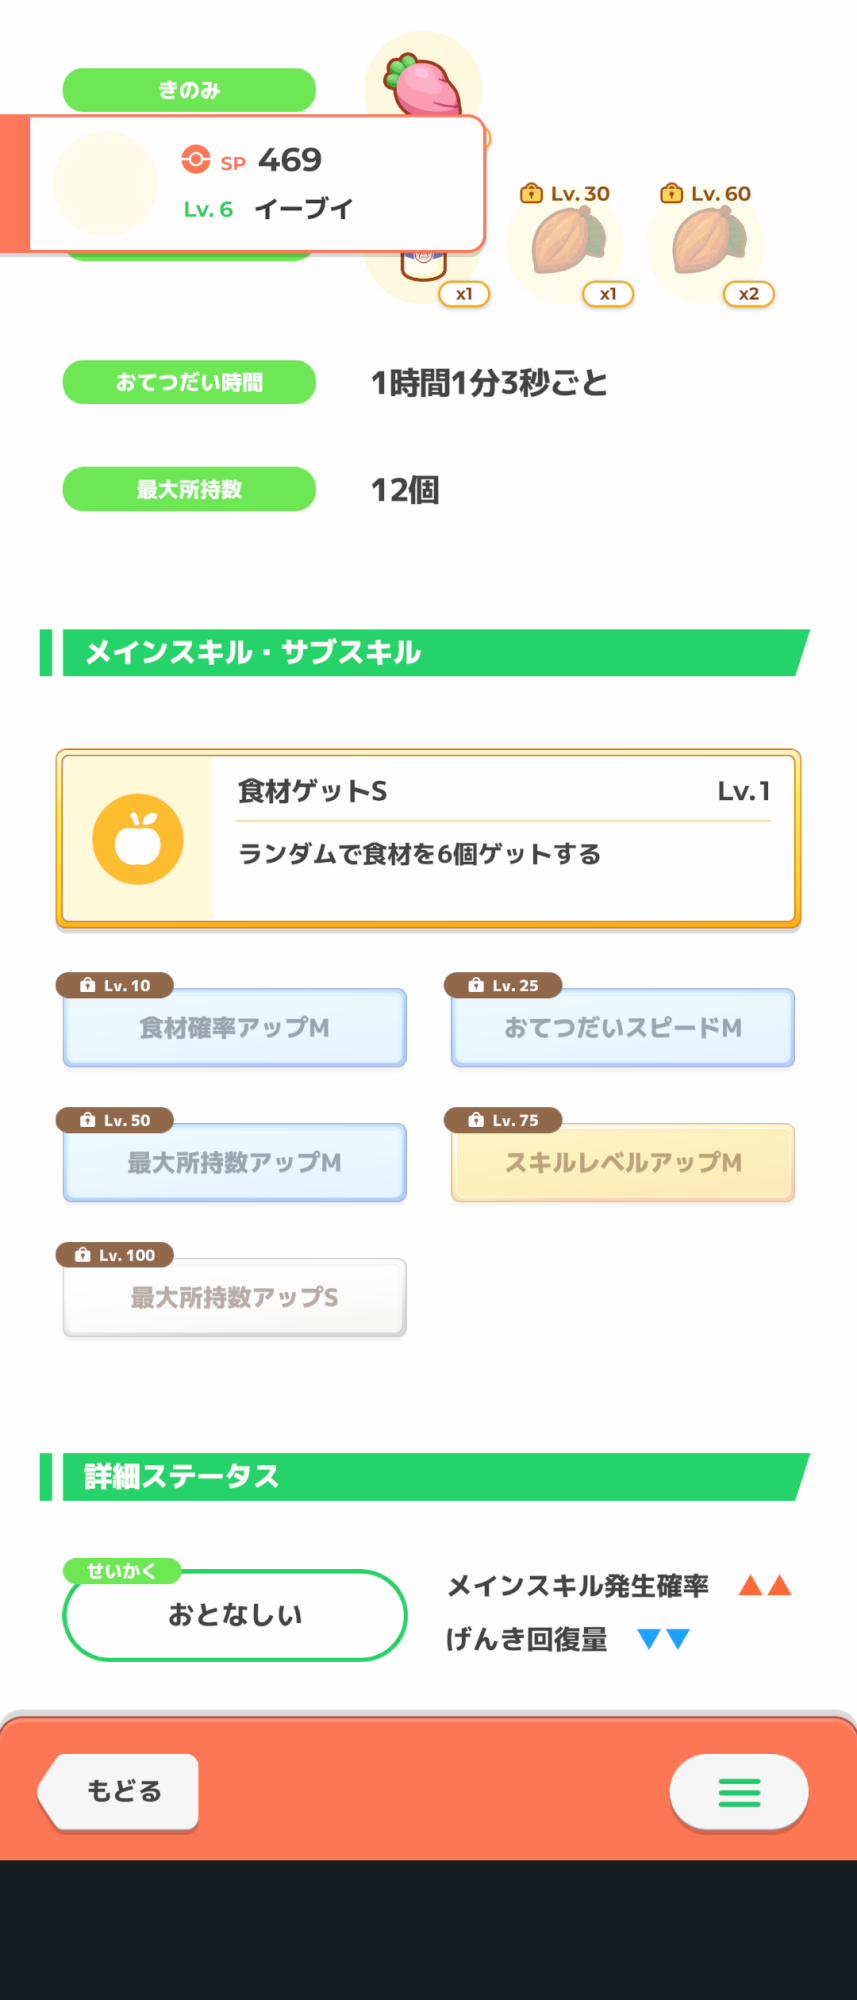Tap the おてつだい時間 green label
The height and width of the screenshot is (2000, 857).
click(x=189, y=382)
